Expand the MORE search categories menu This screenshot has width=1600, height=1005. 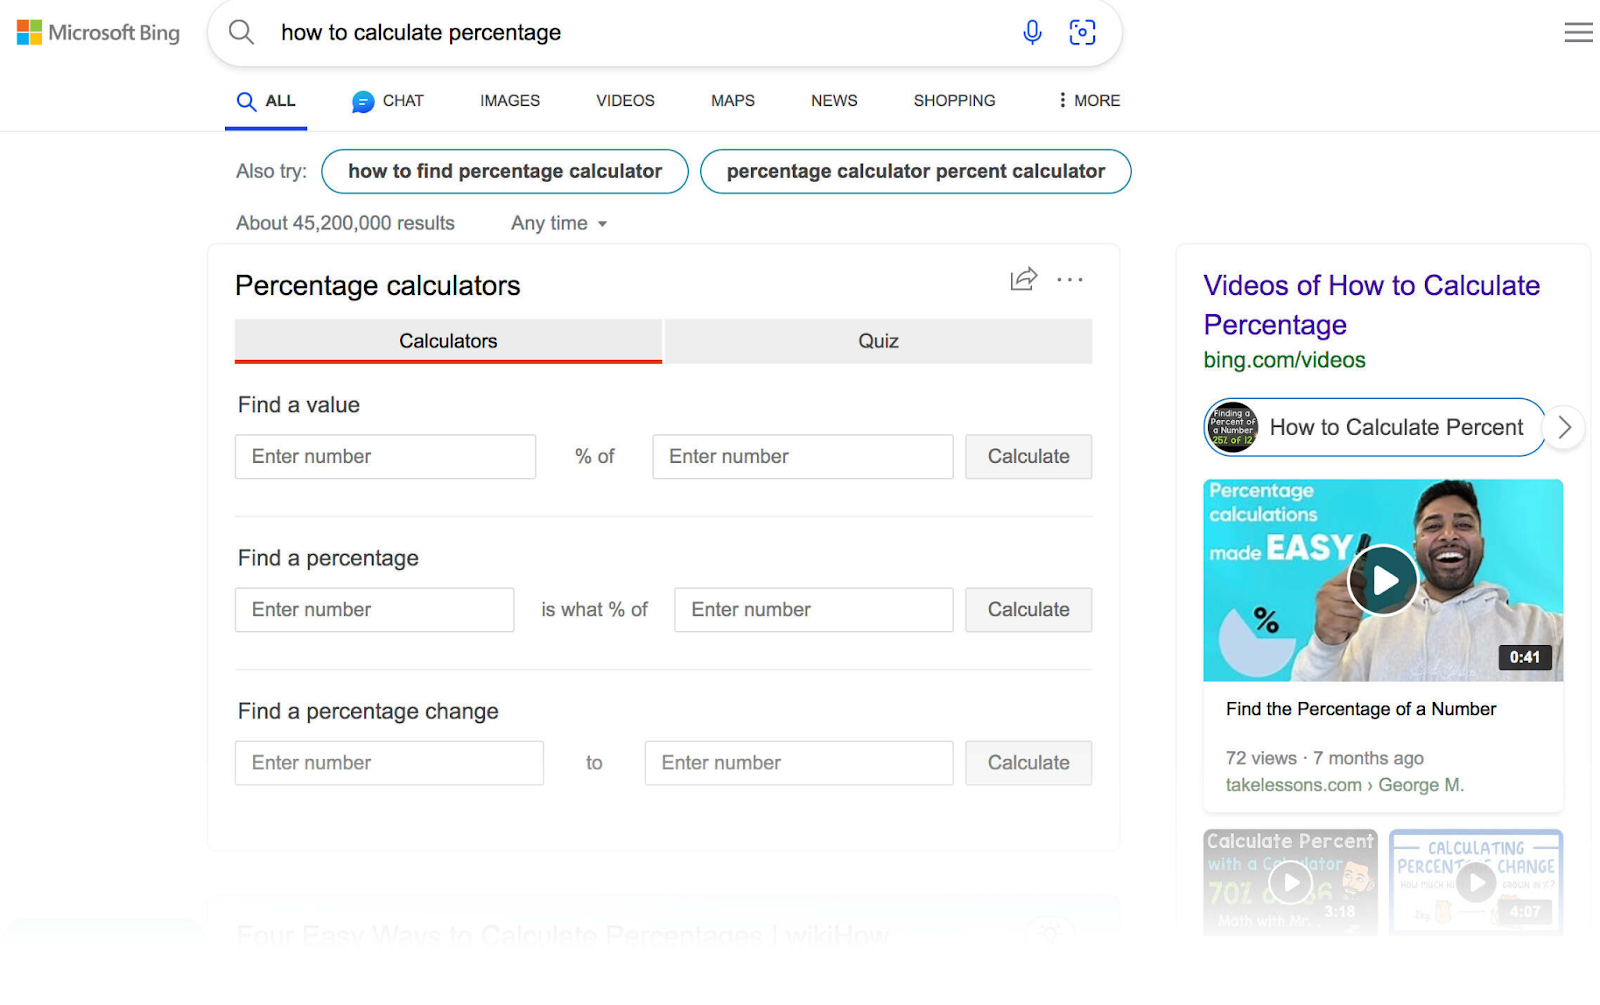[1089, 101]
